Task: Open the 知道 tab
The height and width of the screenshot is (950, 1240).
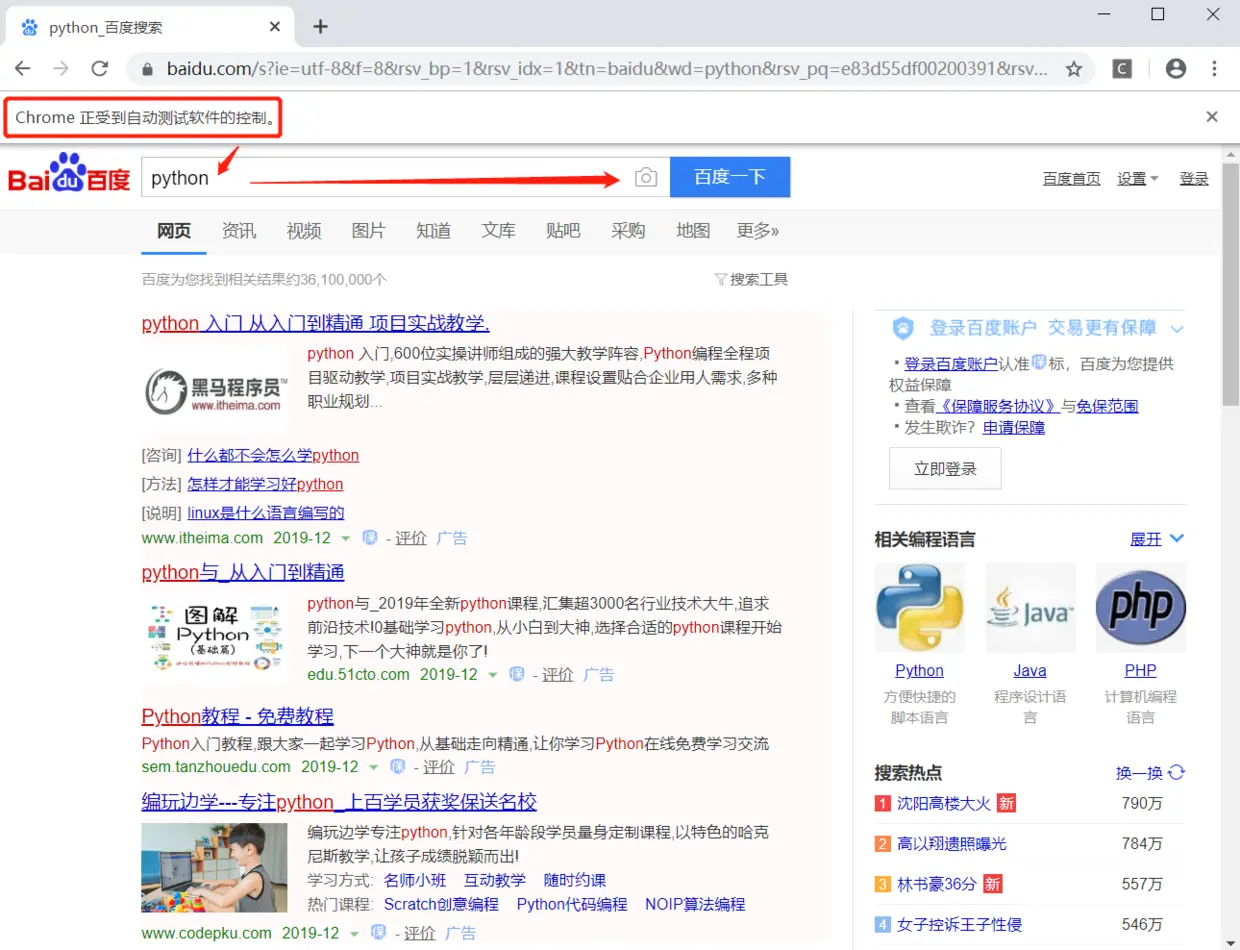Action: (433, 231)
